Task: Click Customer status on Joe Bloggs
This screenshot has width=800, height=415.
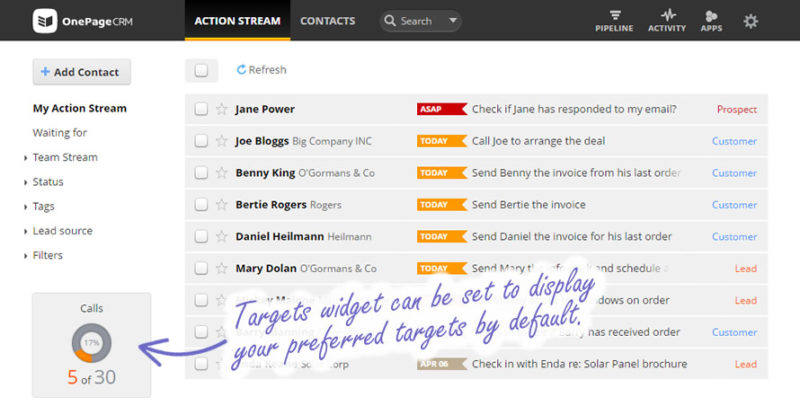Action: (734, 141)
